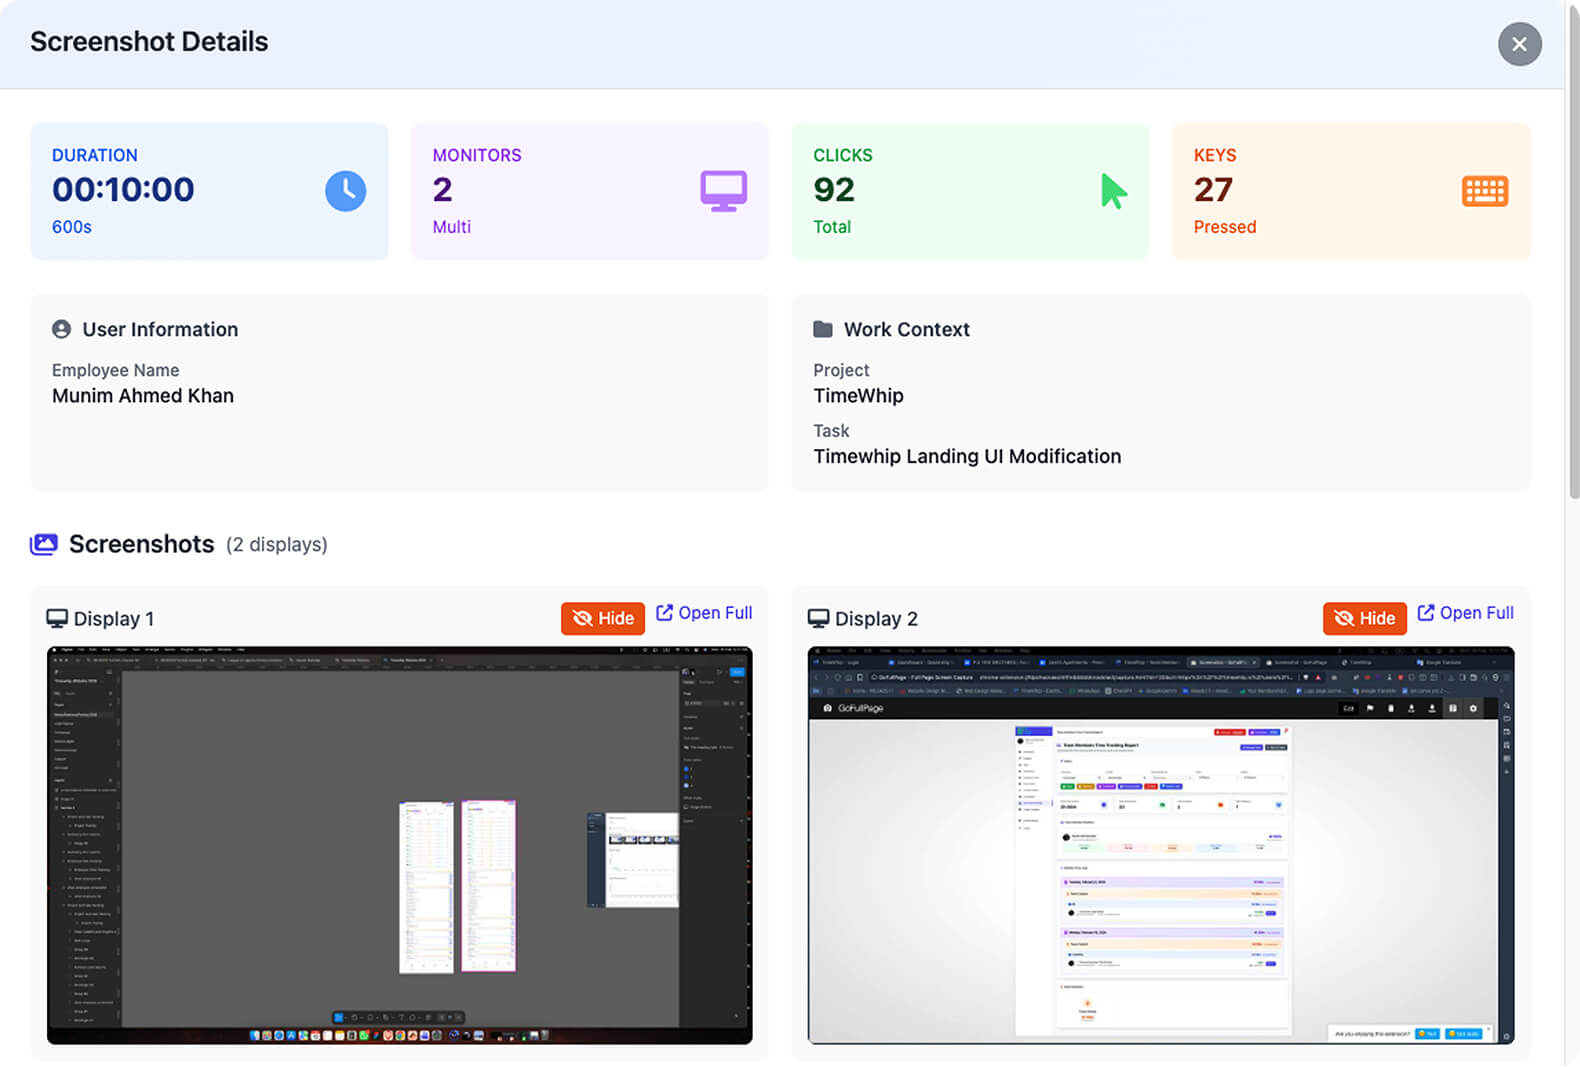Image resolution: width=1580 pixels, height=1067 pixels.
Task: Hide the Display 2 screenshot
Action: (x=1364, y=619)
